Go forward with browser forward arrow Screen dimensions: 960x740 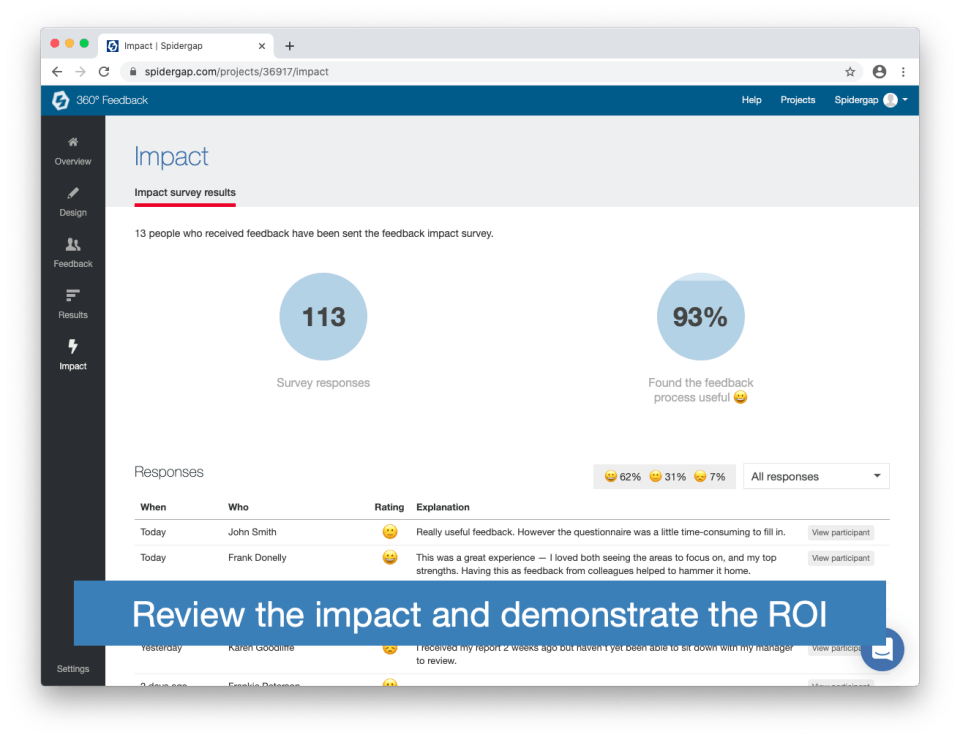pyautogui.click(x=80, y=72)
